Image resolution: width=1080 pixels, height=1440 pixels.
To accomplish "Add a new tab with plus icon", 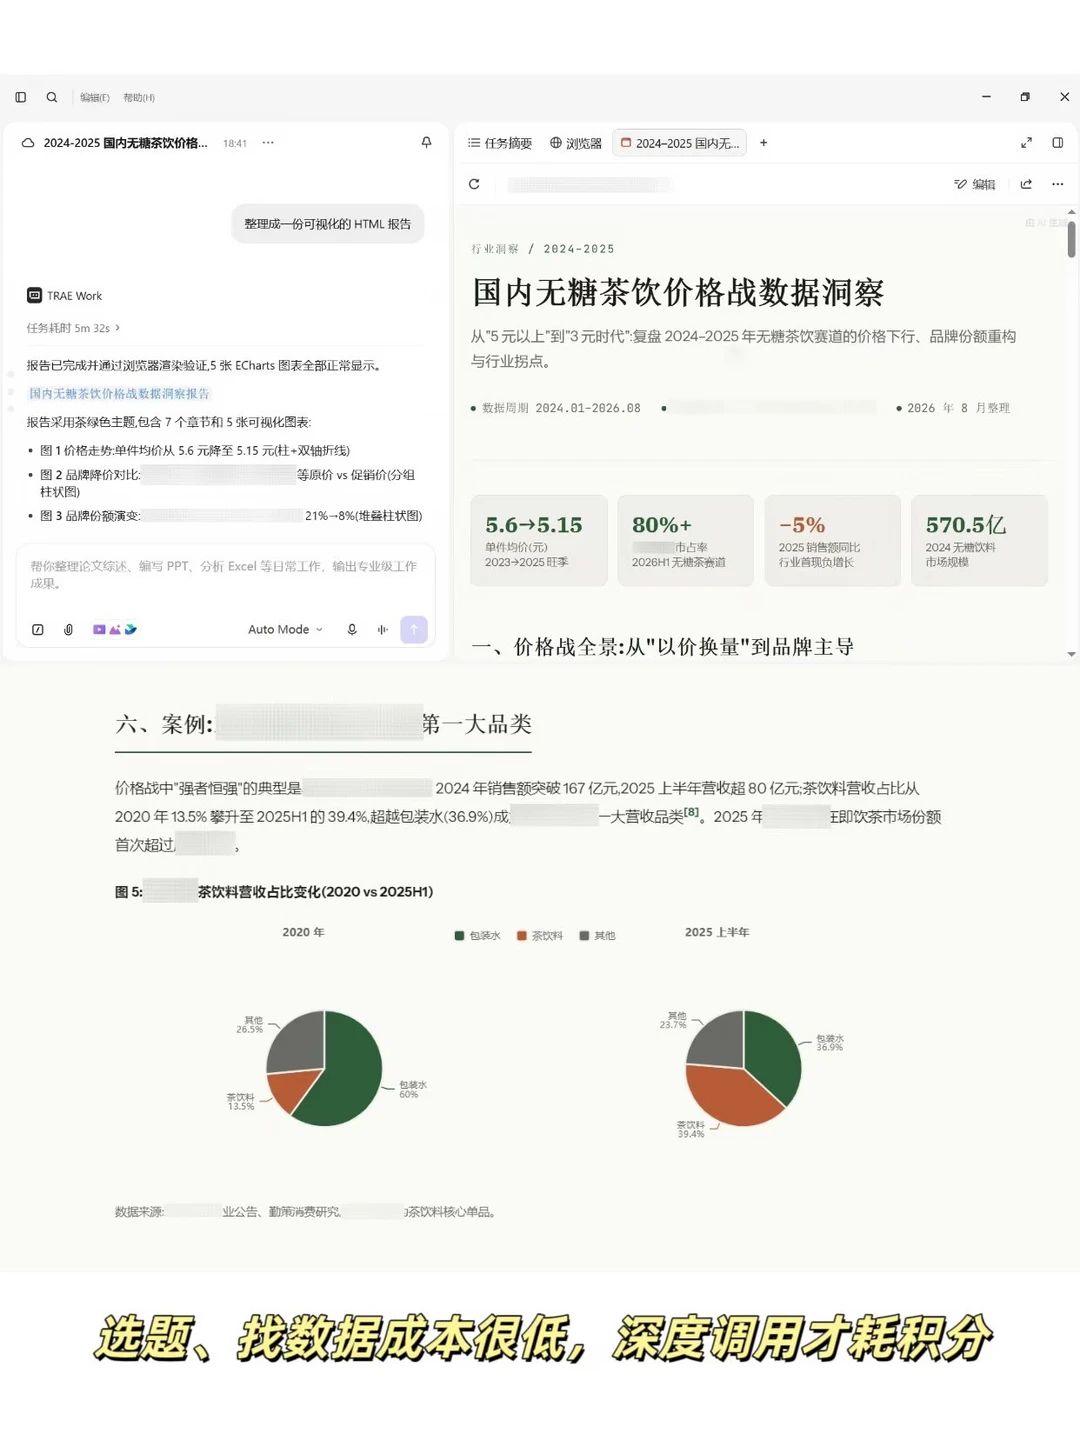I will point(764,143).
